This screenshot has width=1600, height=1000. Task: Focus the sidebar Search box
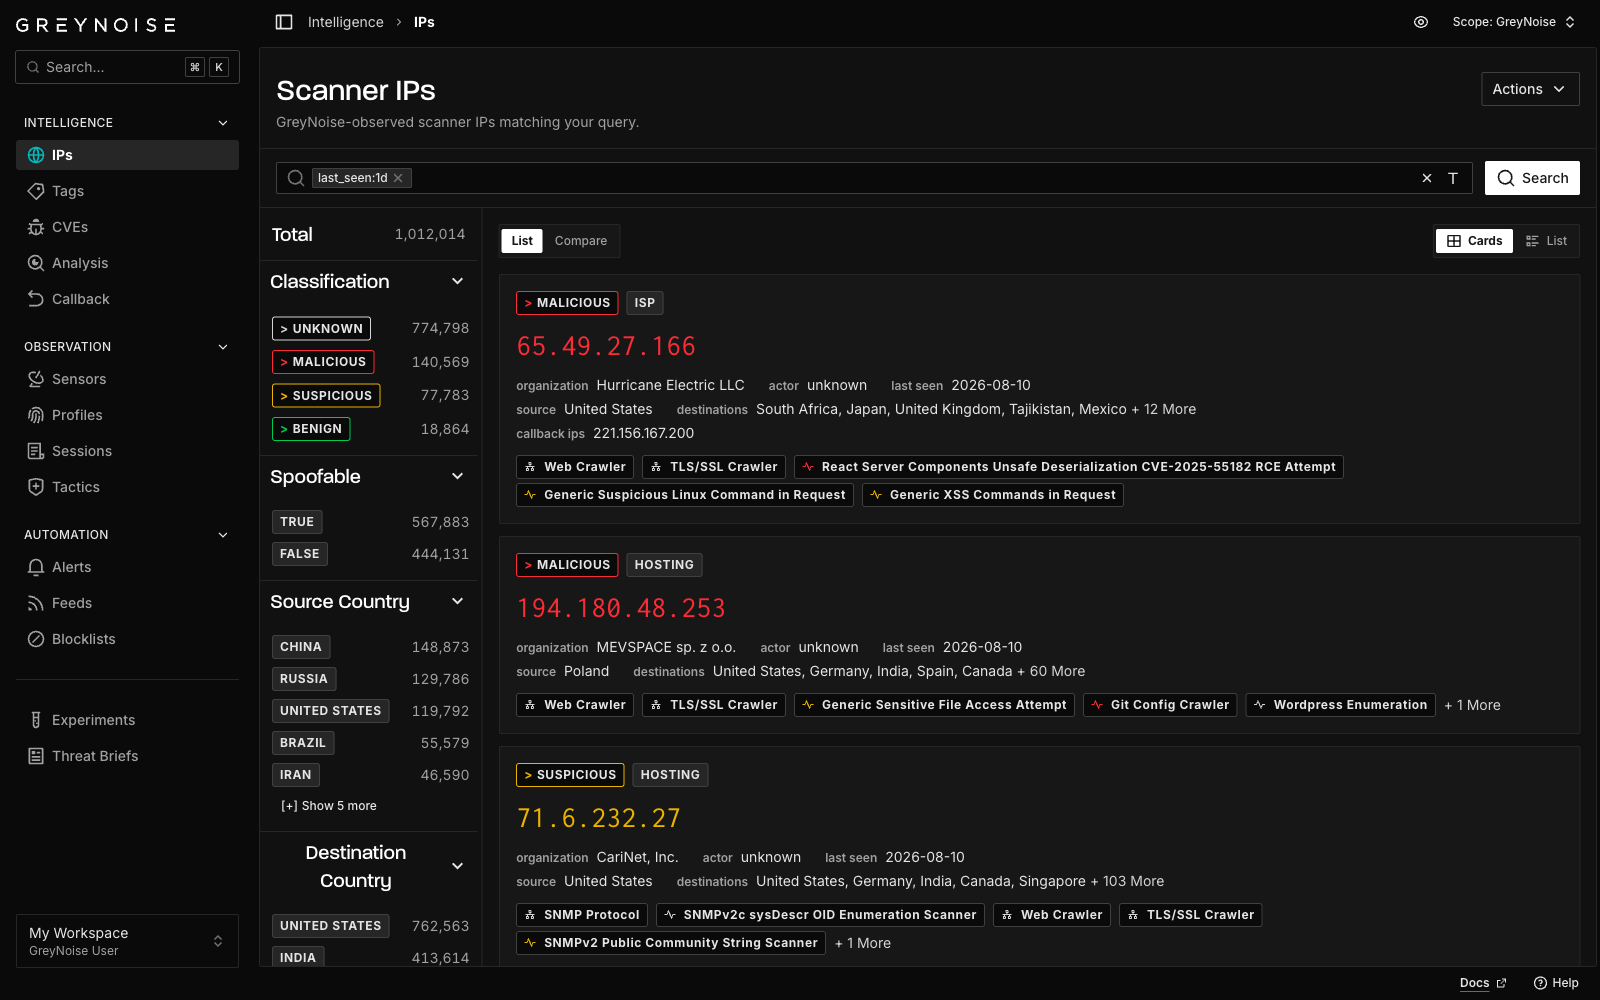coord(127,67)
